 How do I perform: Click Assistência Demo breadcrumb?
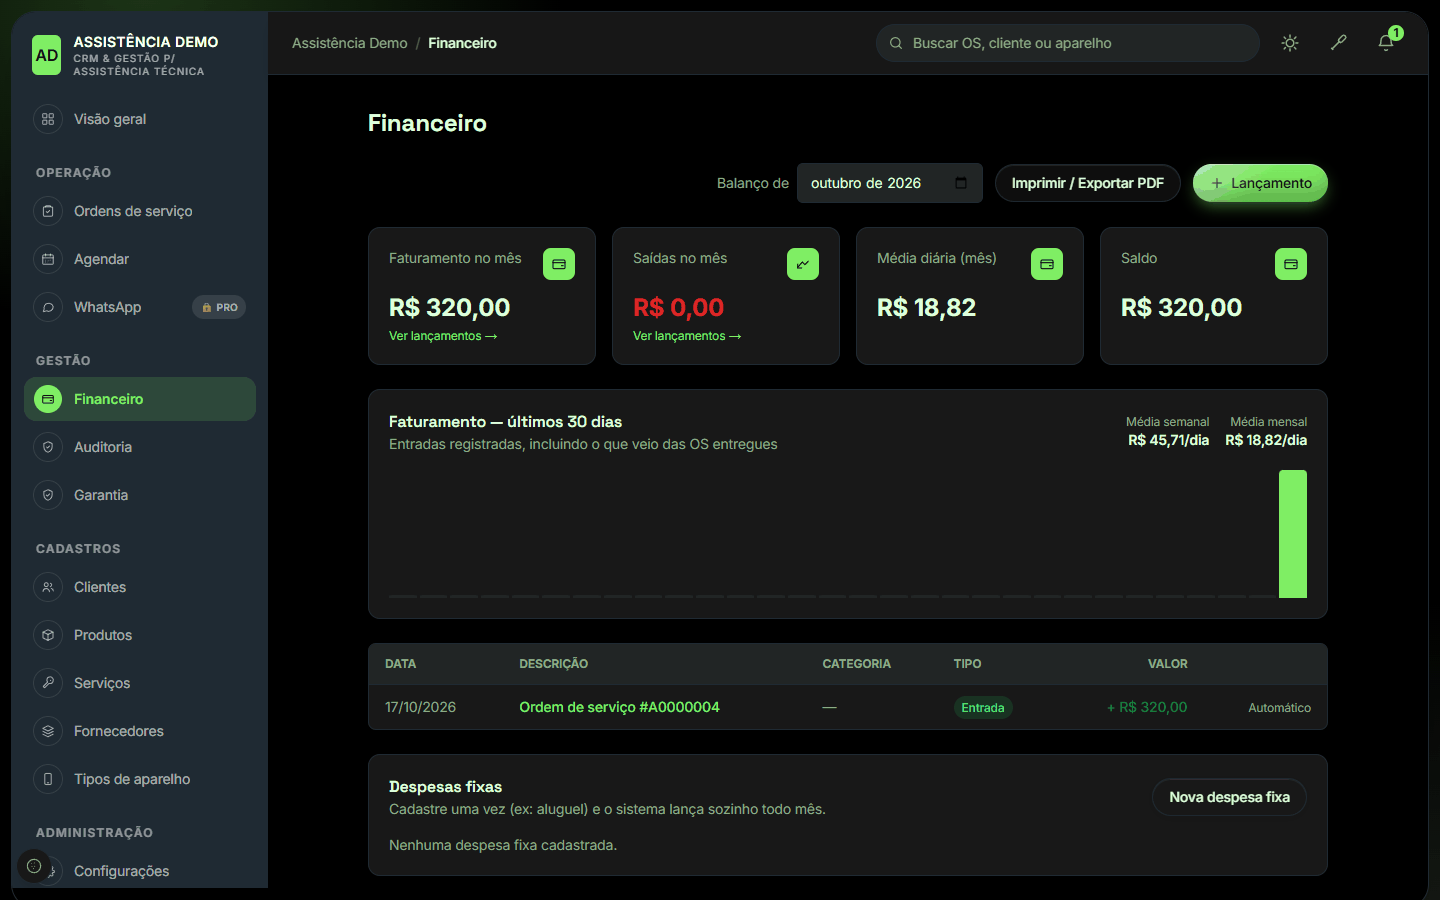coord(350,43)
